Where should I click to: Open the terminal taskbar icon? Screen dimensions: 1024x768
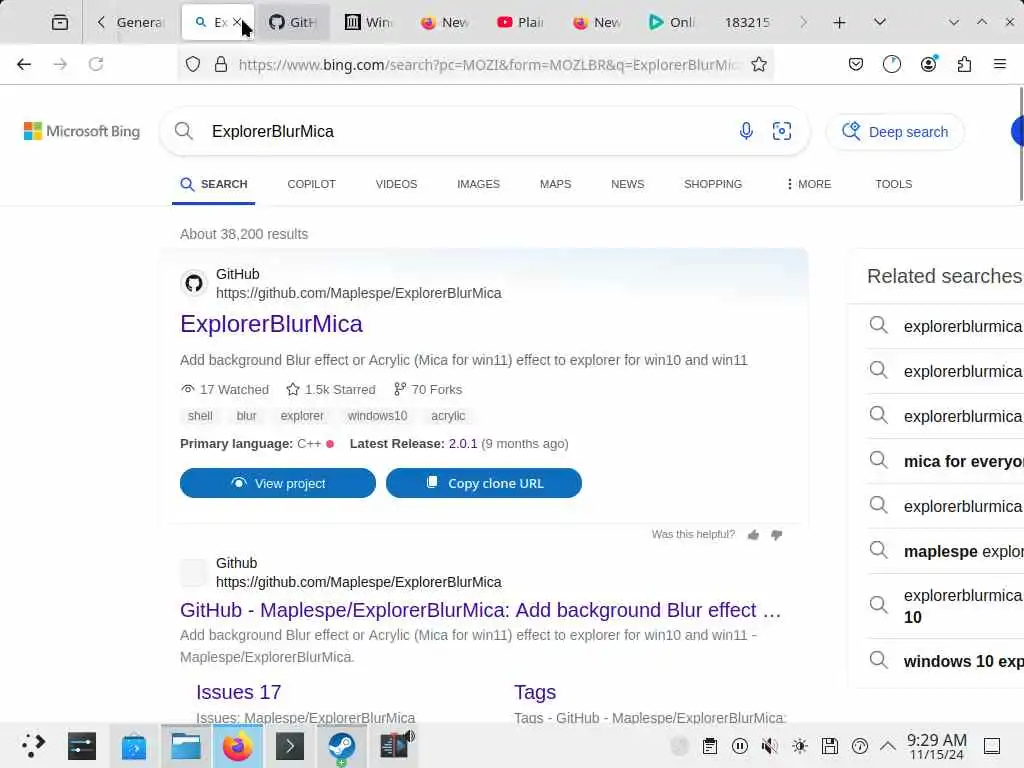coord(290,746)
